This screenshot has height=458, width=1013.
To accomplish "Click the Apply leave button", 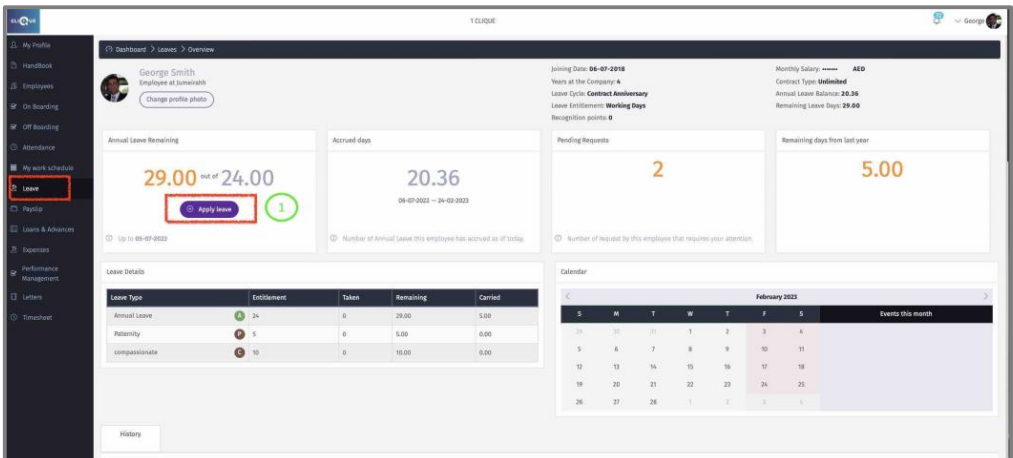I will 209,209.
